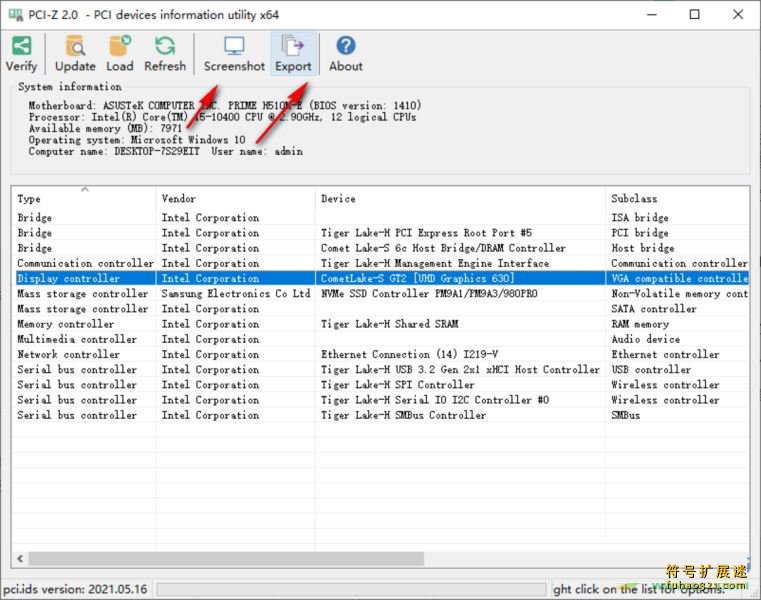Select the 'USB controller' subclass cell
Screen dimensions: 761x600
pyautogui.click(x=651, y=369)
